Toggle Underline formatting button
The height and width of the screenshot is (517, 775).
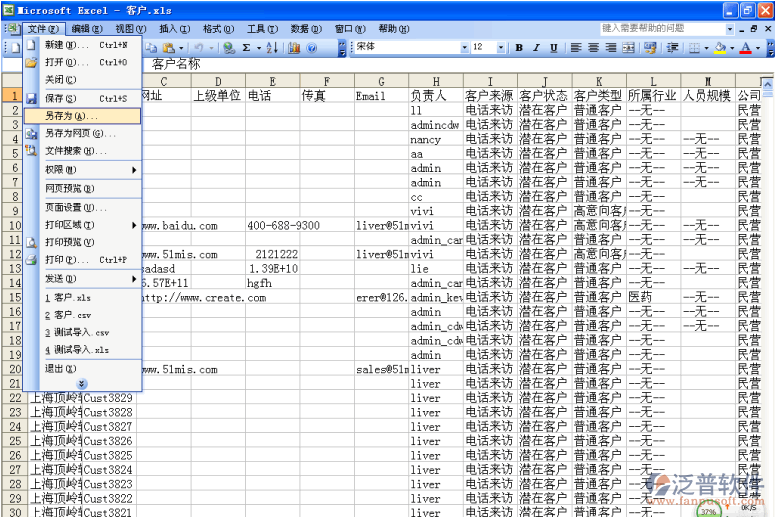pos(552,48)
